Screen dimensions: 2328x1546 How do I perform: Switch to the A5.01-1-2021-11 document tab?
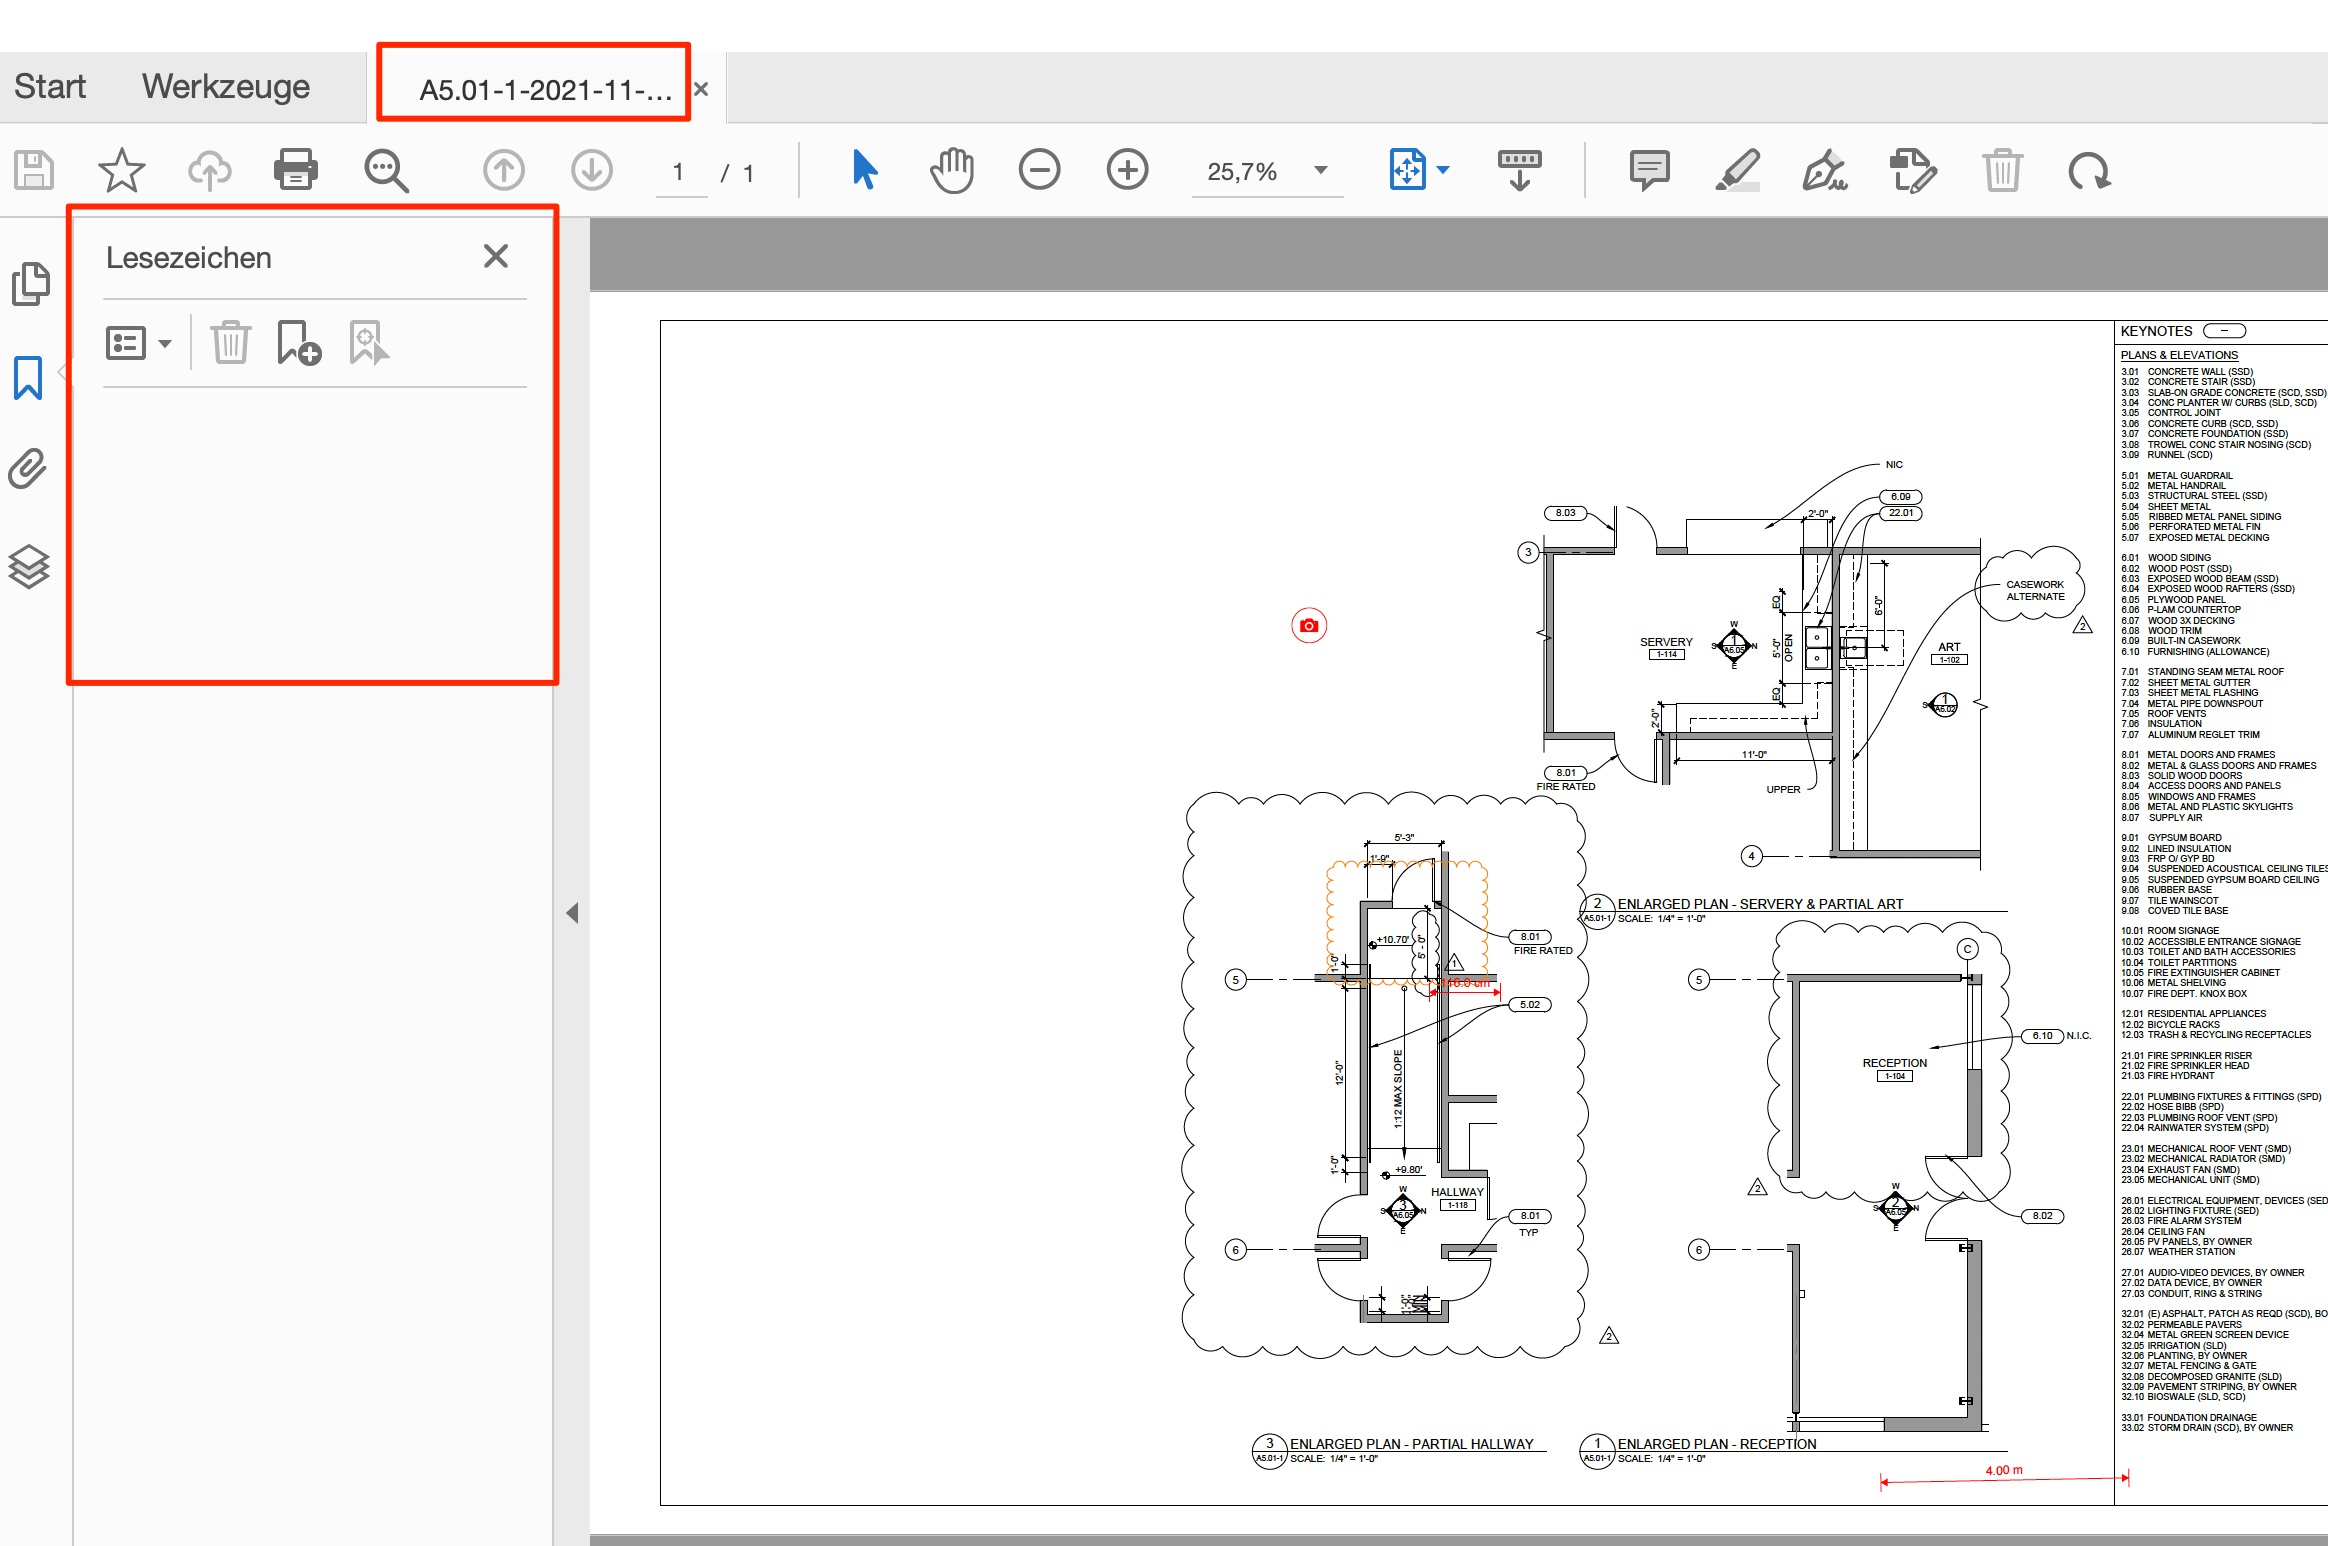click(545, 90)
